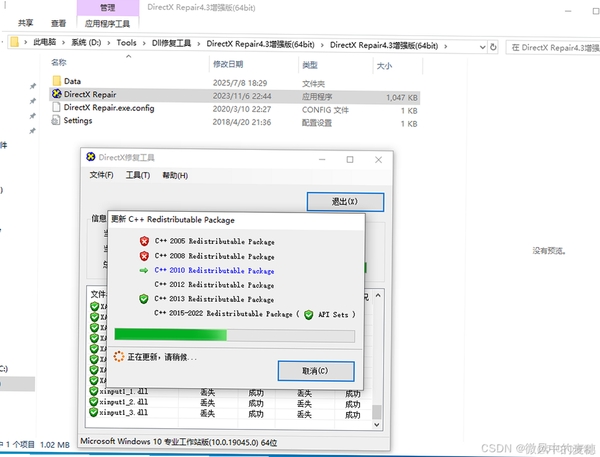Click the 2023/11/6 22:44 date cell
This screenshot has width=600, height=457.
tap(242, 96)
